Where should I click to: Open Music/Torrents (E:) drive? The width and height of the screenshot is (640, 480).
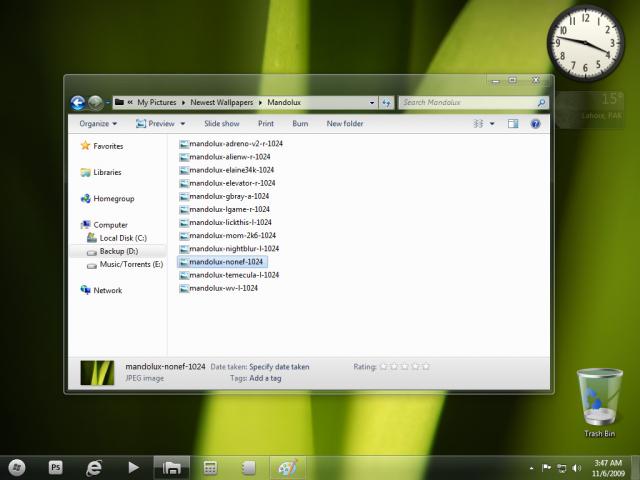point(125,264)
